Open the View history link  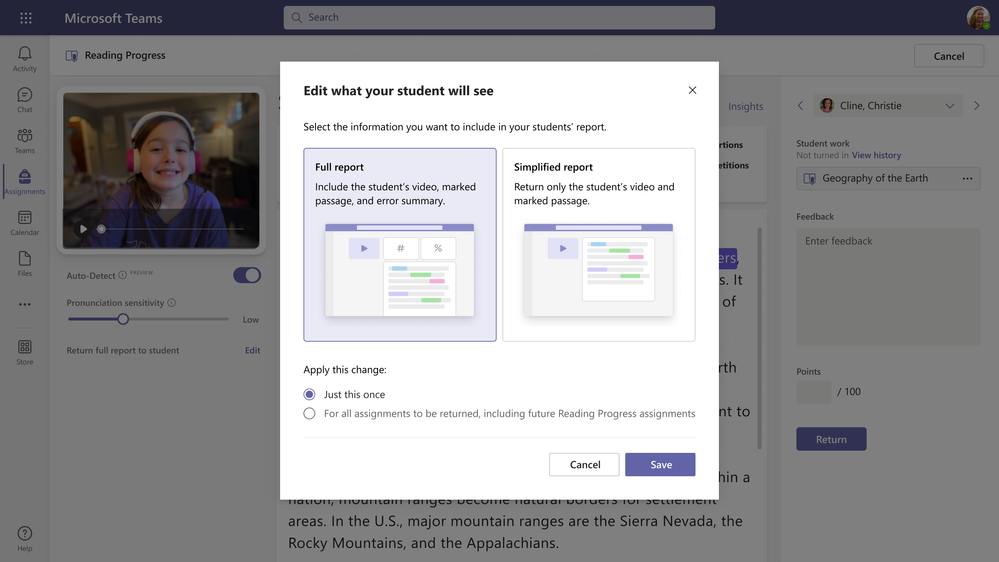click(x=876, y=155)
